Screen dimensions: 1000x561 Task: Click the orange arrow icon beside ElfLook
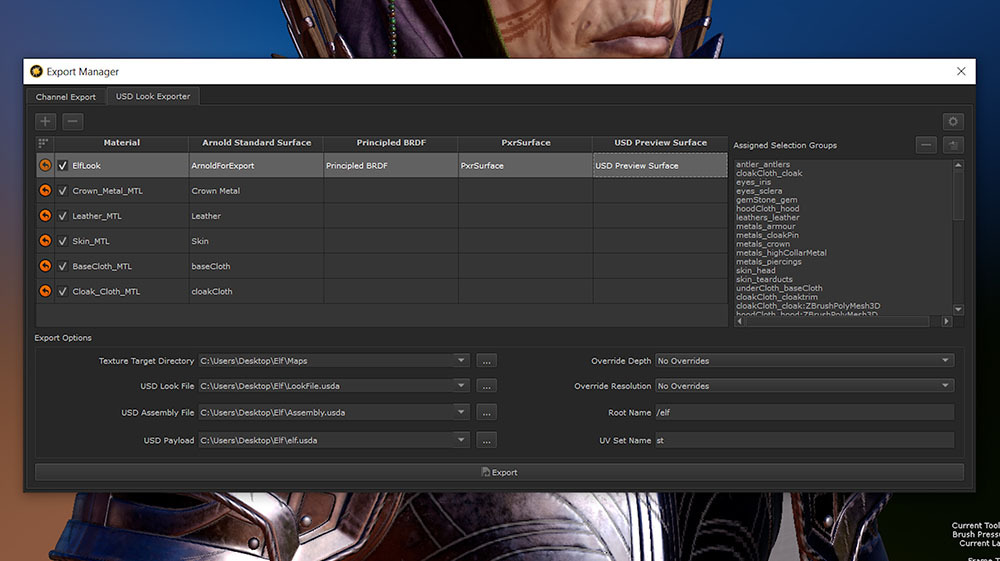(45, 166)
